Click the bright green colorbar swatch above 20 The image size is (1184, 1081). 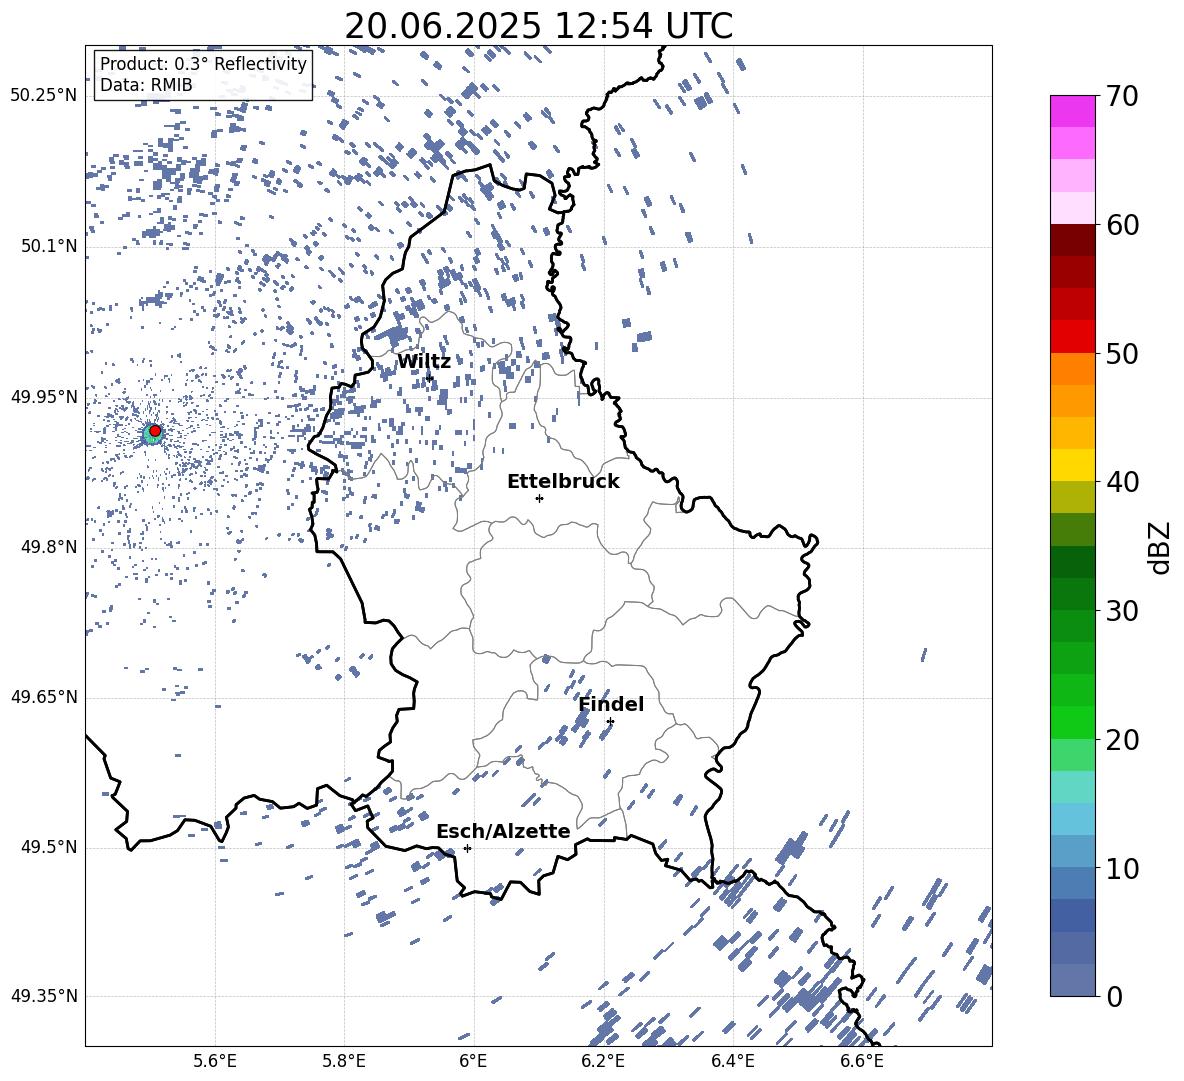click(1072, 722)
